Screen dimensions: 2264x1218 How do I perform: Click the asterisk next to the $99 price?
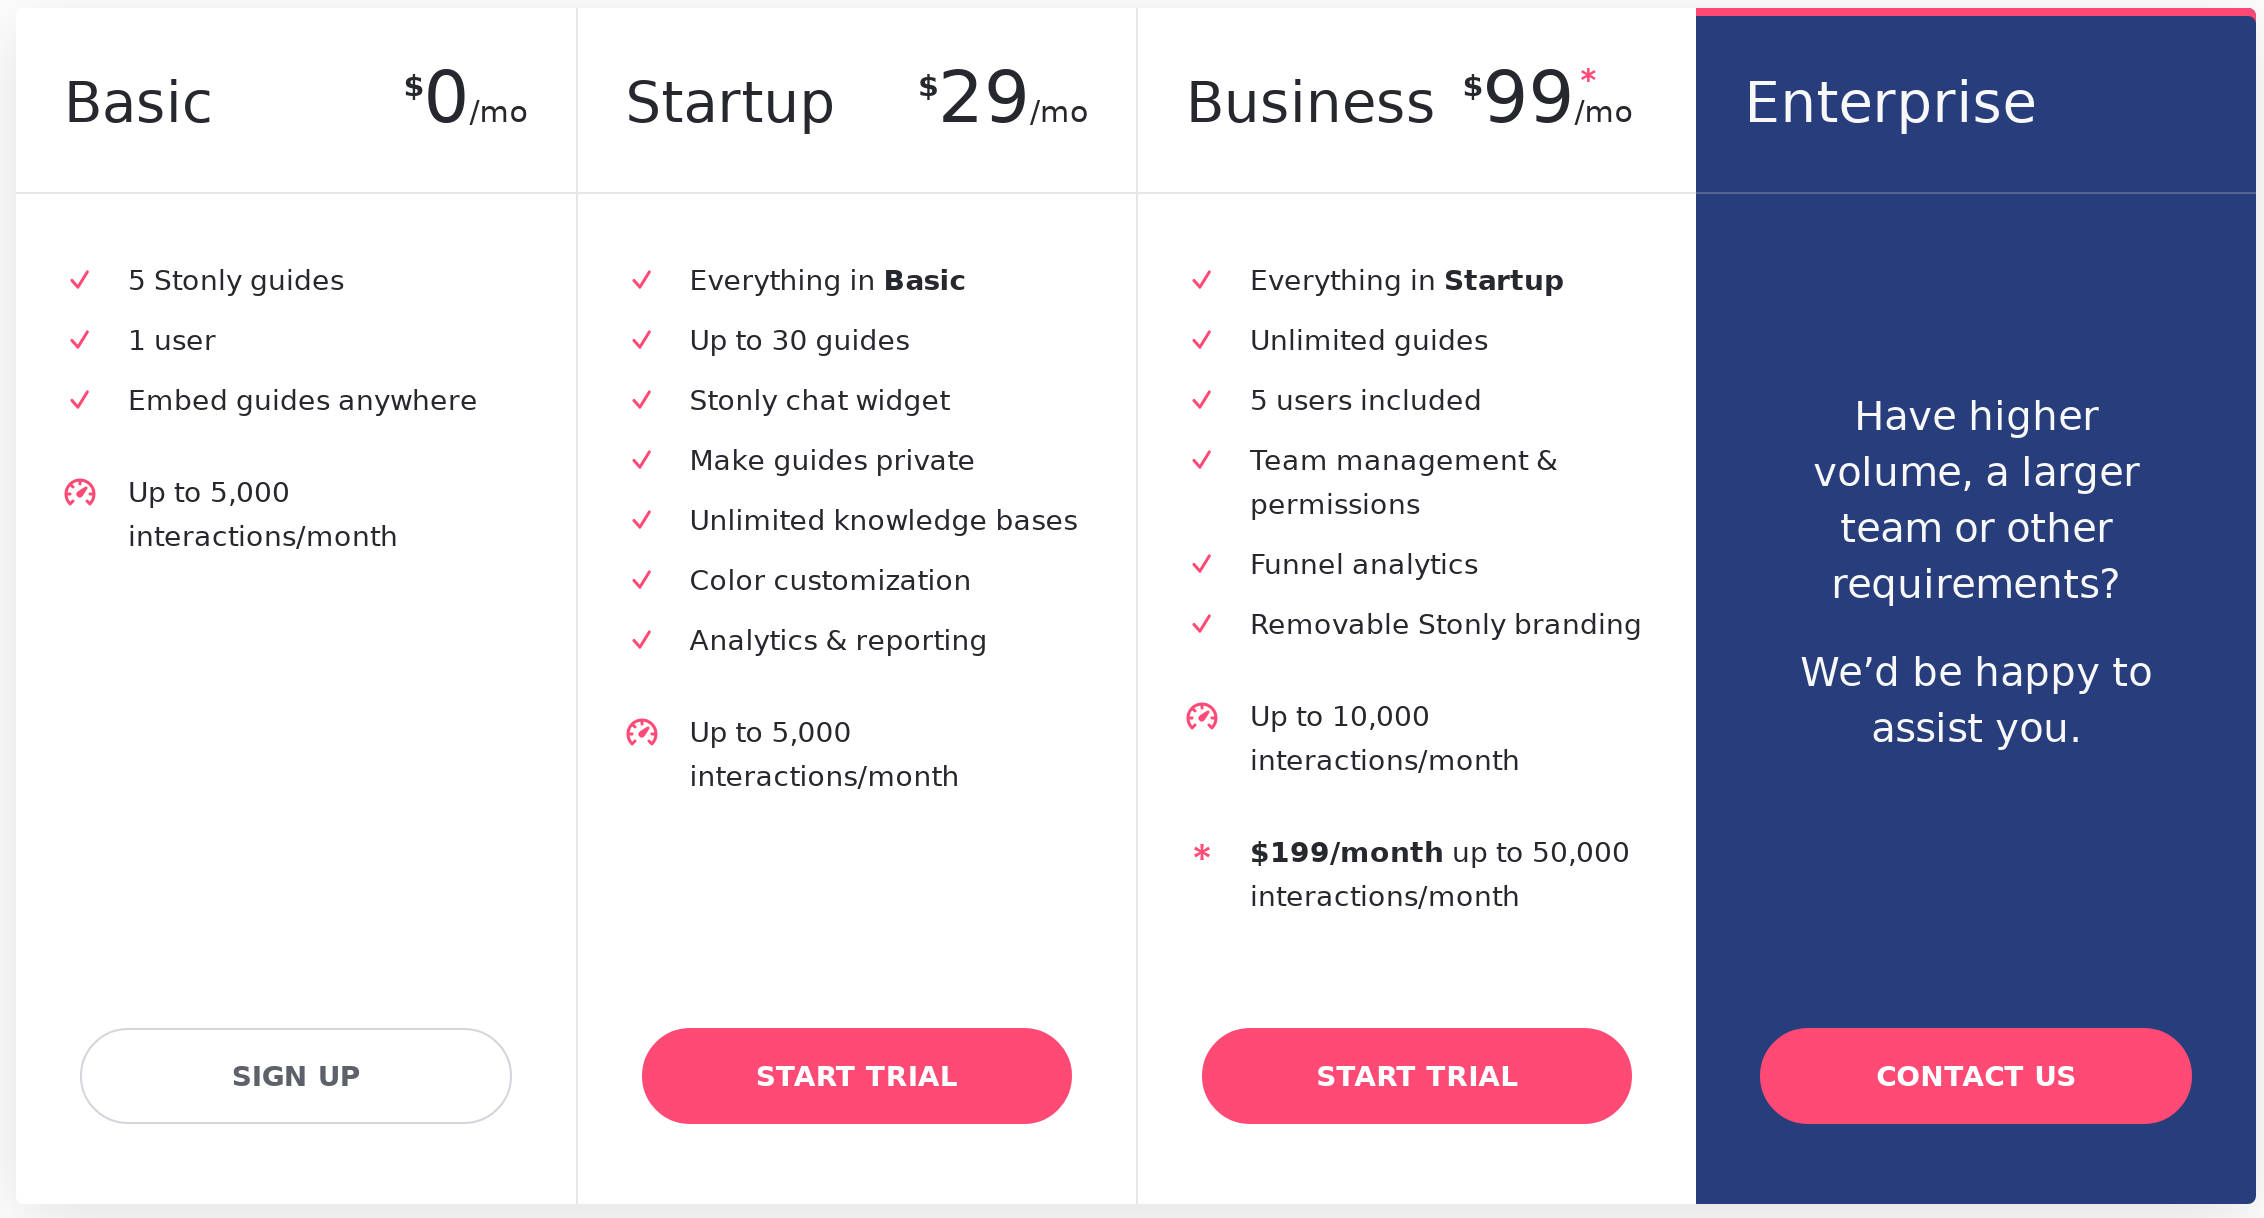tap(1587, 76)
